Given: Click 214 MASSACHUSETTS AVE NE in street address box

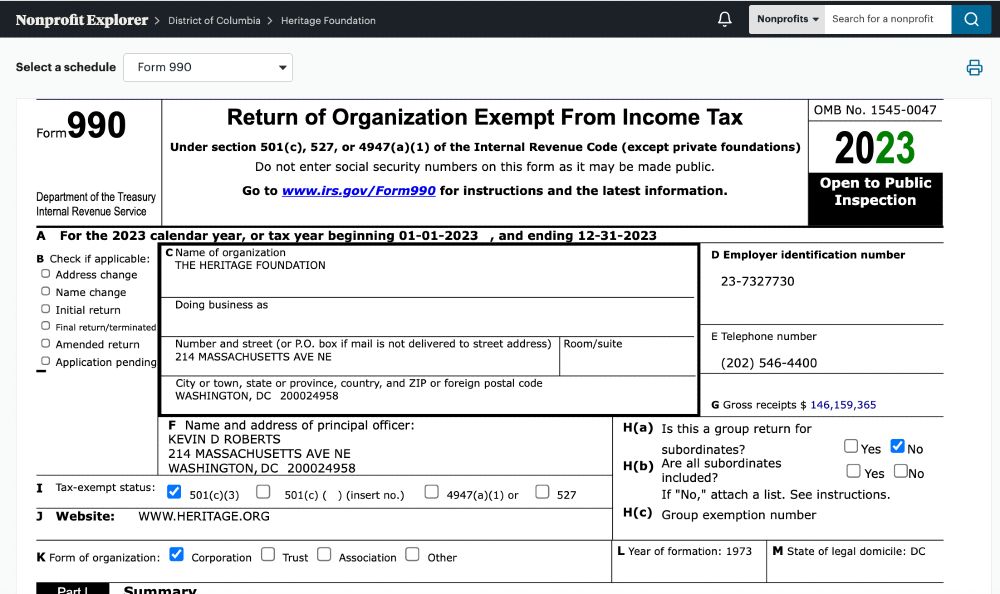Looking at the screenshot, I should click(x=253, y=357).
